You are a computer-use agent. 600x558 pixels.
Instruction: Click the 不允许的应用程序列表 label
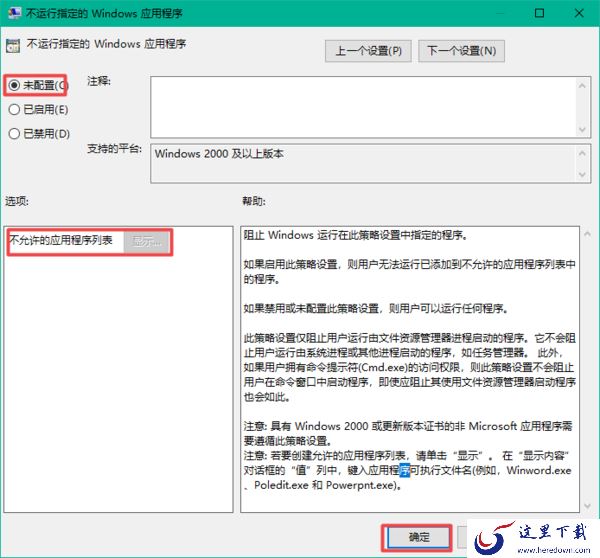click(x=61, y=240)
